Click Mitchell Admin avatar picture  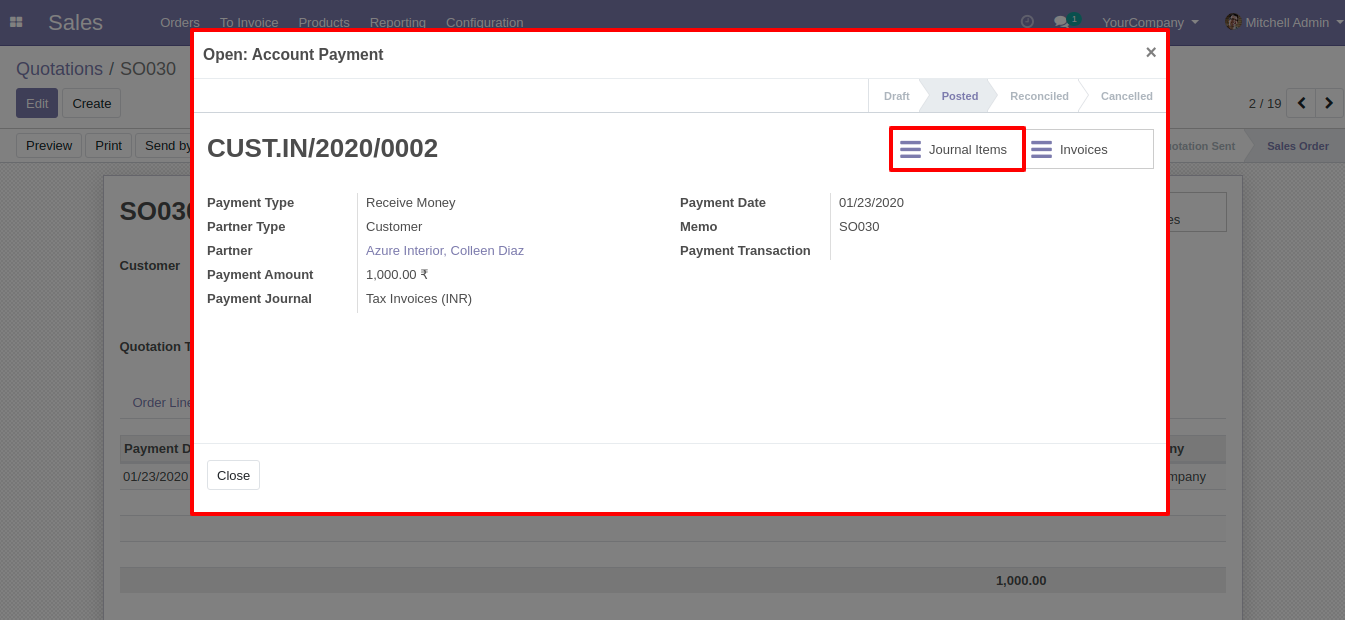point(1232,22)
